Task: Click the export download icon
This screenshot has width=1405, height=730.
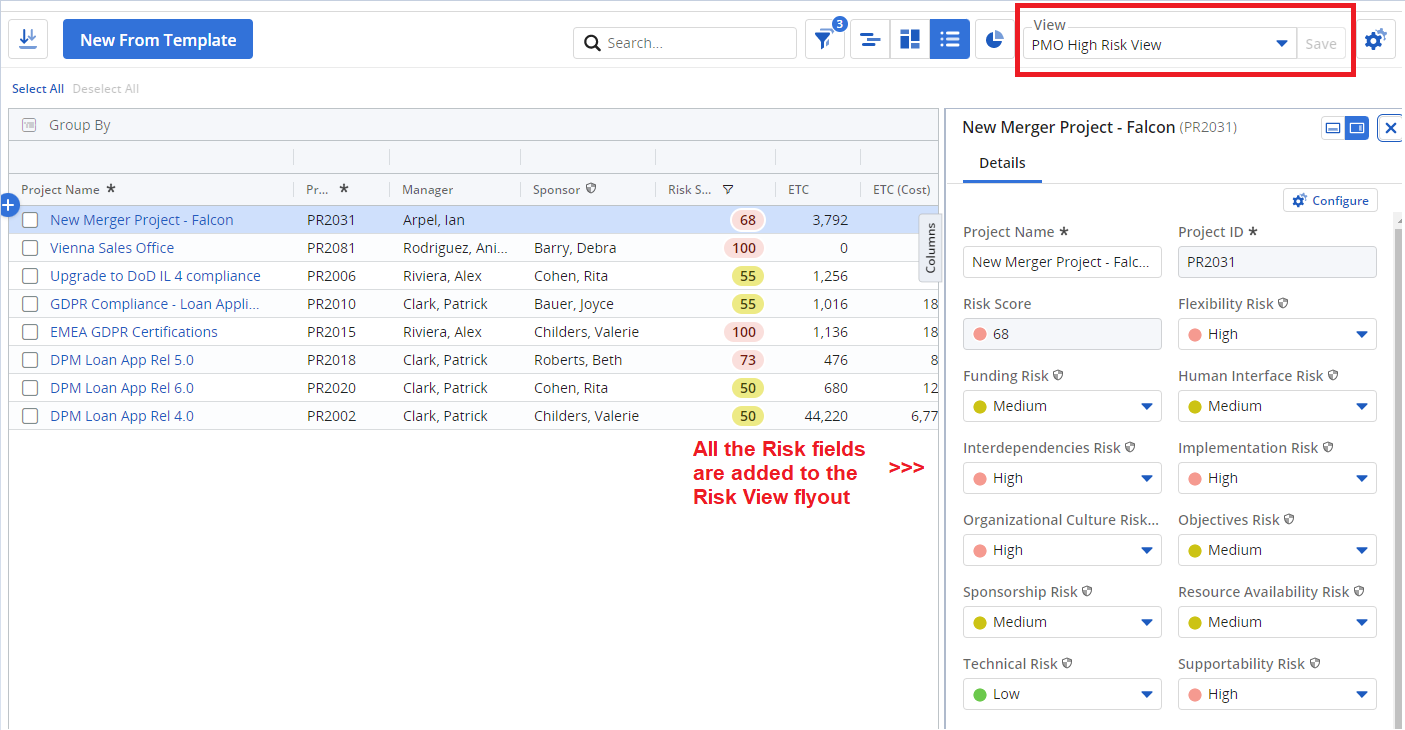Action: (28, 39)
